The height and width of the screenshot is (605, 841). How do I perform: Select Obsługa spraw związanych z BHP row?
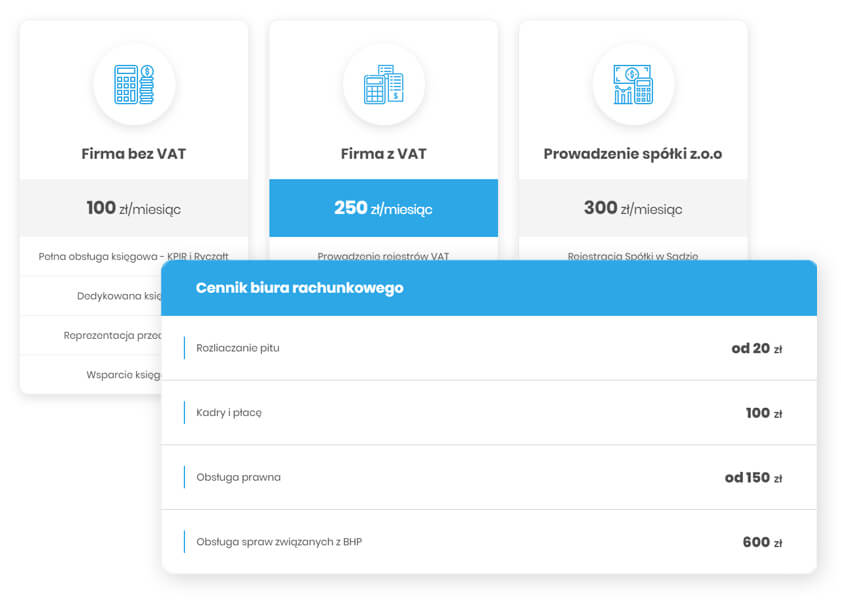click(x=489, y=542)
